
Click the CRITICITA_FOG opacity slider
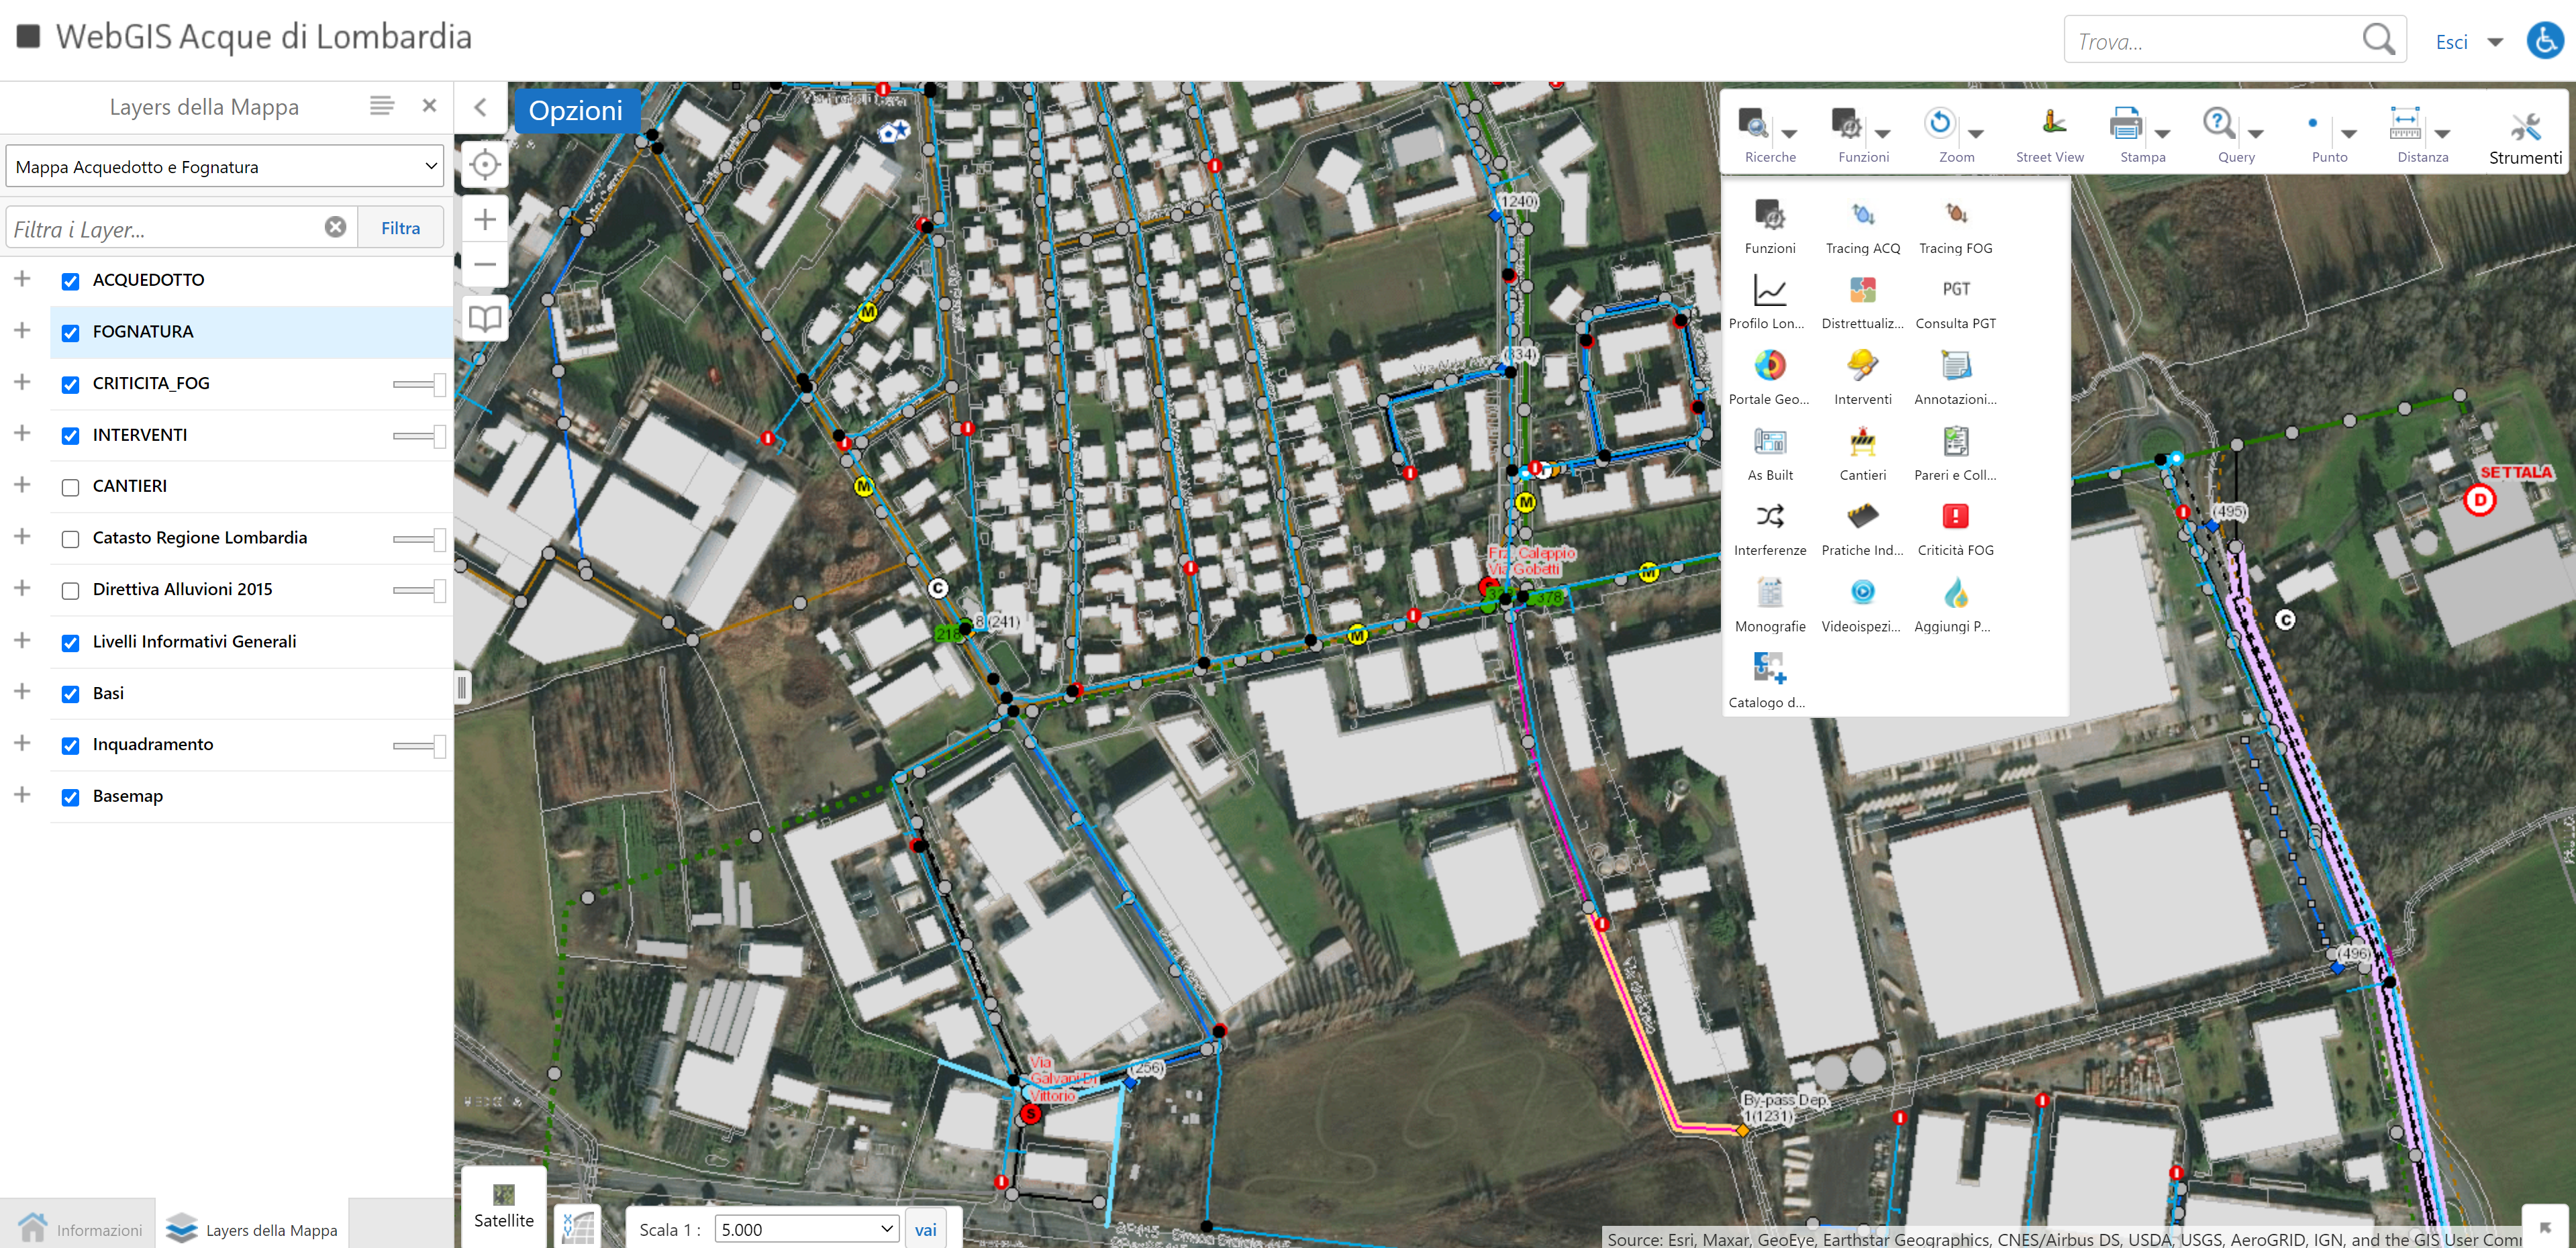[419, 384]
